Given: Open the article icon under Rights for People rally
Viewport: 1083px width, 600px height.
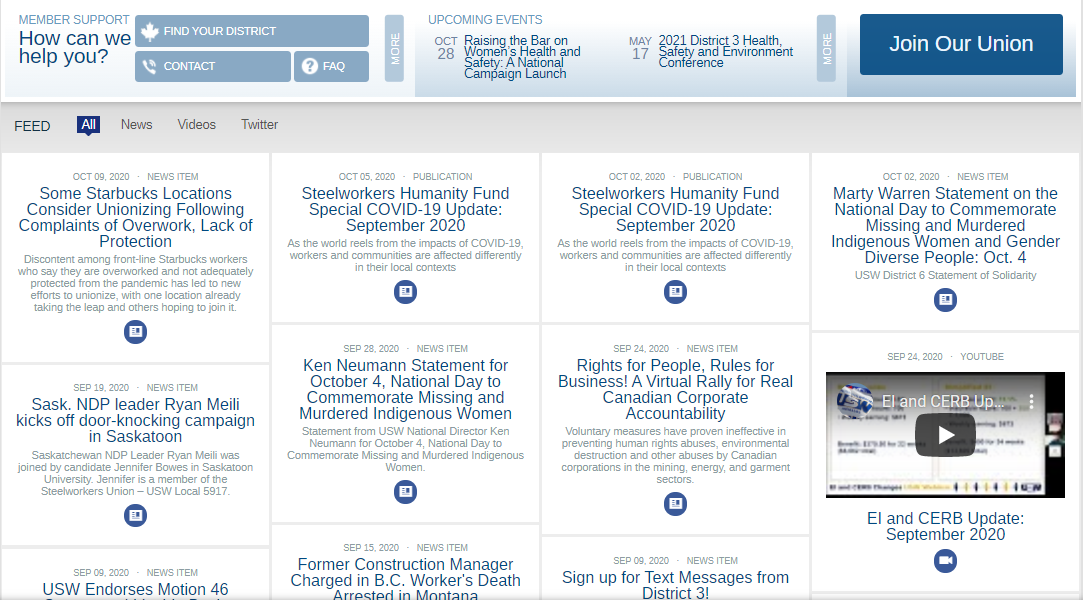Looking at the screenshot, I should pos(675,503).
